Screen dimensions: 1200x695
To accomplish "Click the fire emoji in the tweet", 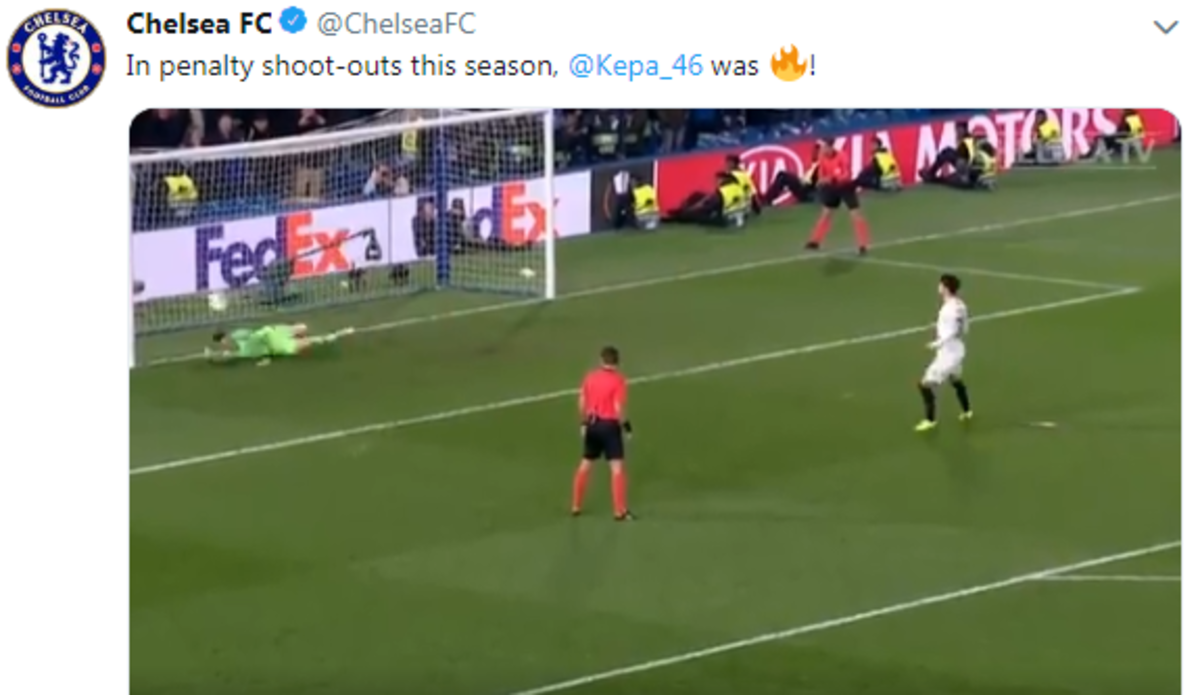I will (x=790, y=66).
